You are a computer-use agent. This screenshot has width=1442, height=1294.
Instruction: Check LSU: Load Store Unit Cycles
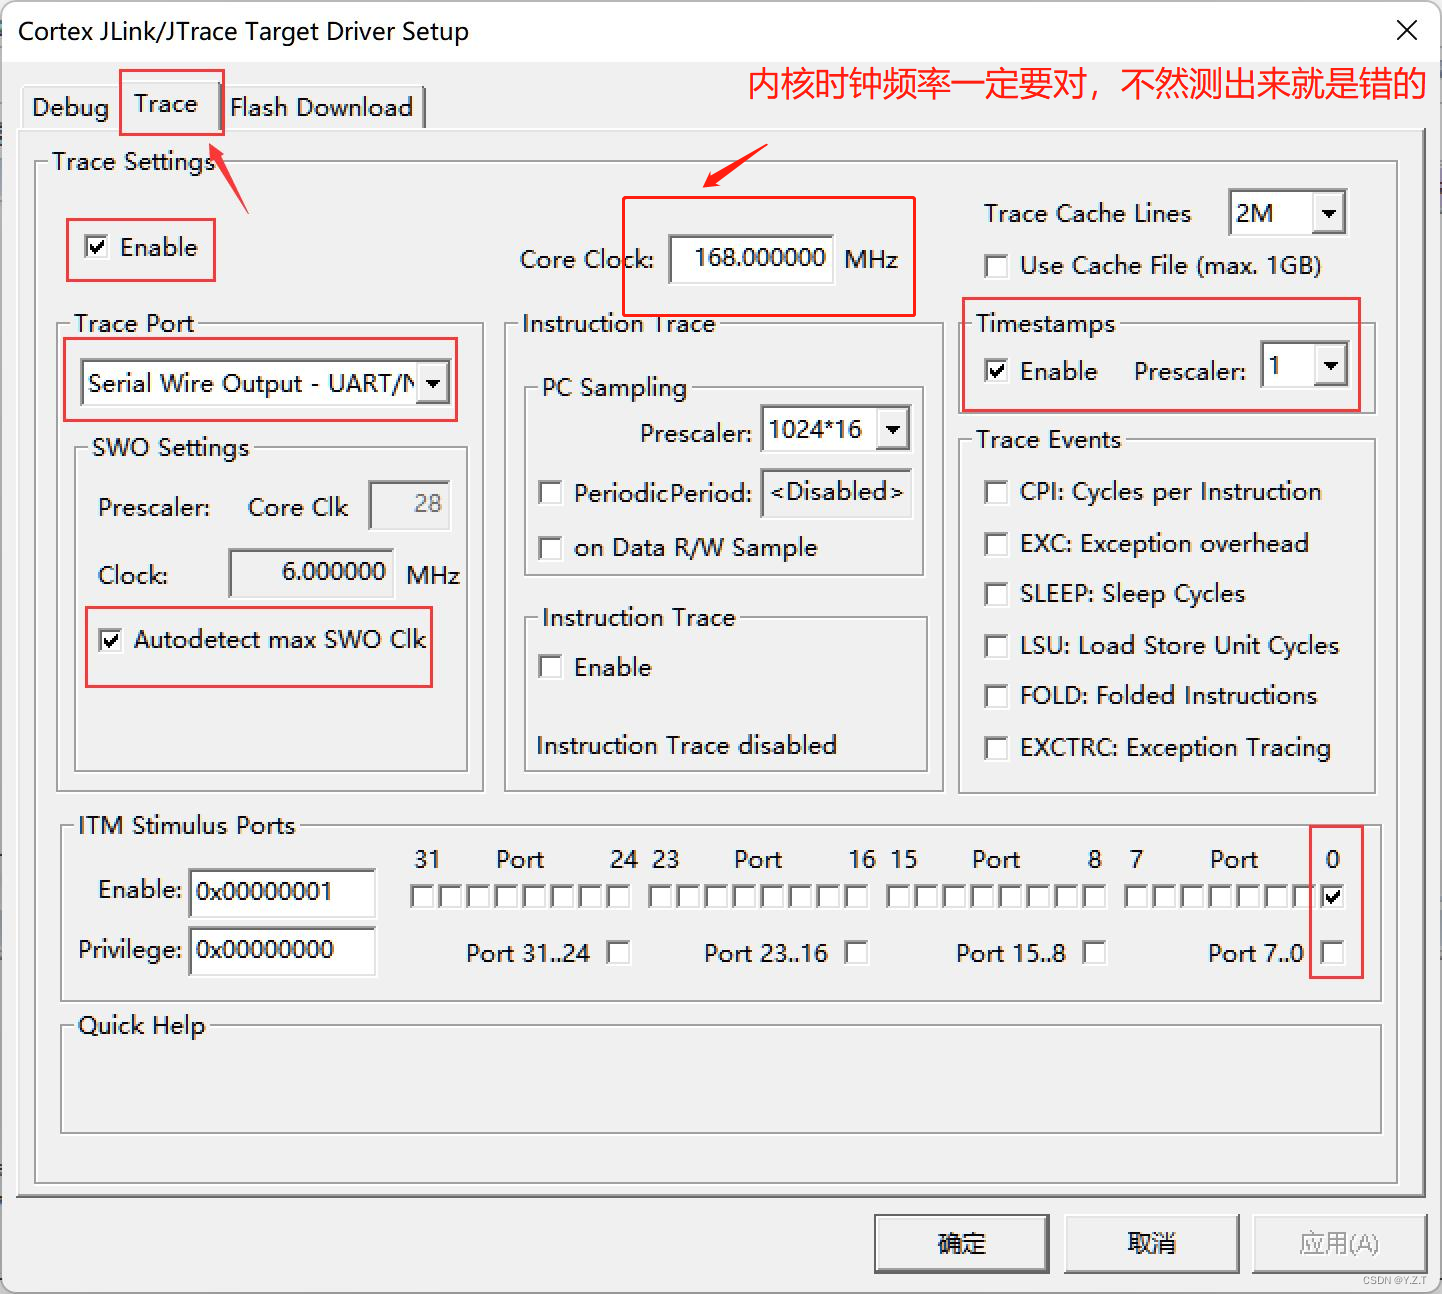click(996, 646)
